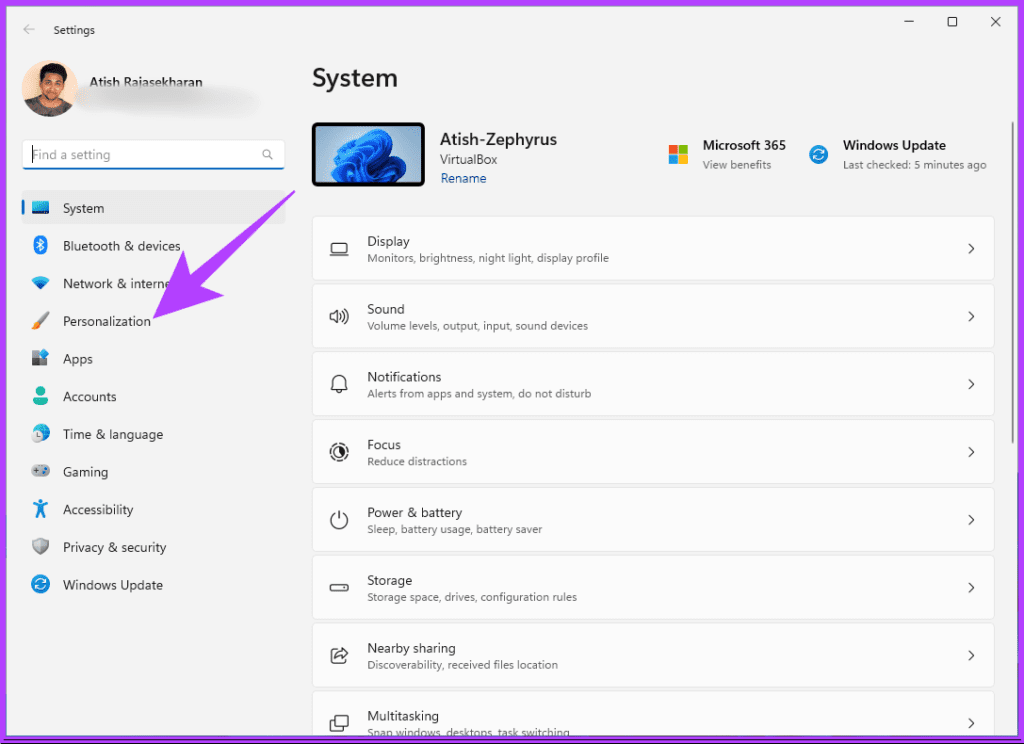Click the user name Atish Rajasekharan
Image resolution: width=1024 pixels, height=744 pixels.
tap(146, 82)
